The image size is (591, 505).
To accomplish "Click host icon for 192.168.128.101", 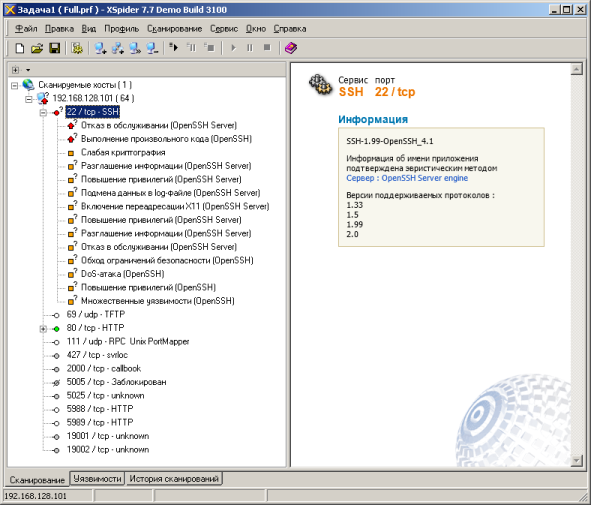I will point(43,98).
